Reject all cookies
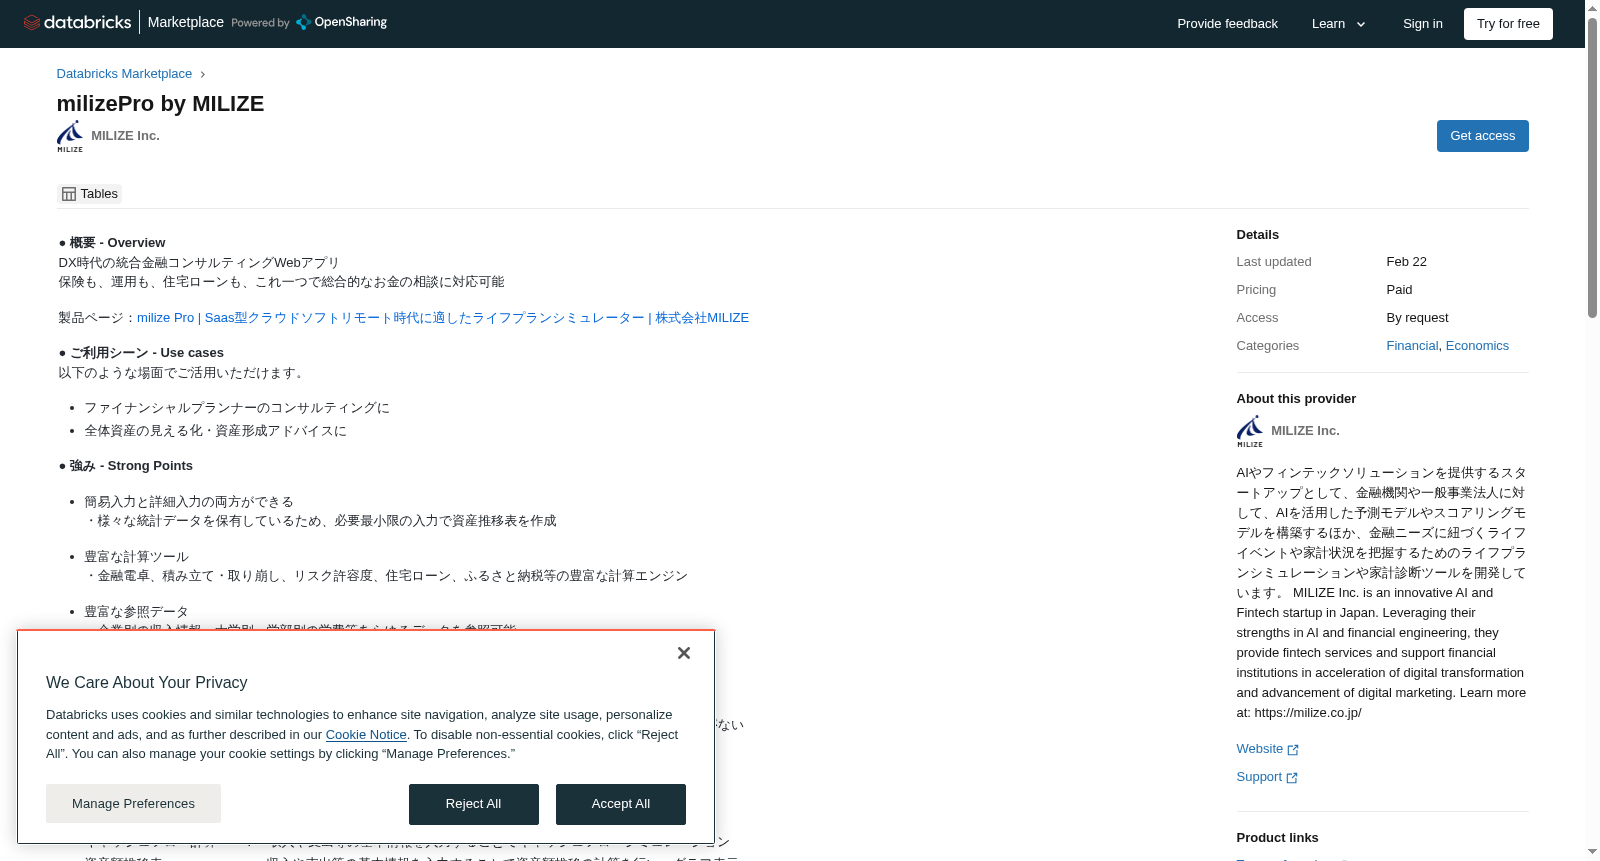The height and width of the screenshot is (861, 1600). [x=473, y=804]
